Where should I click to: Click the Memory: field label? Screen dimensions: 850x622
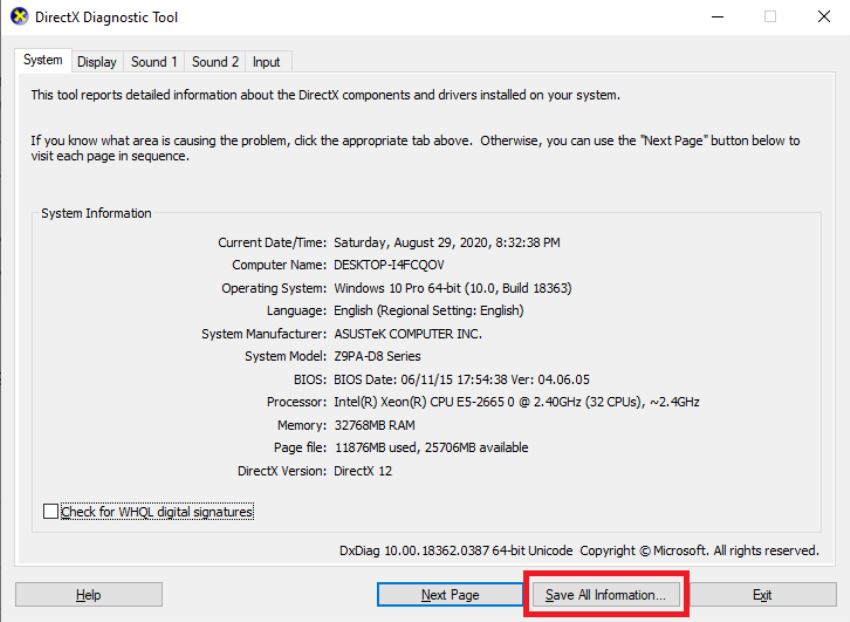[x=302, y=425]
